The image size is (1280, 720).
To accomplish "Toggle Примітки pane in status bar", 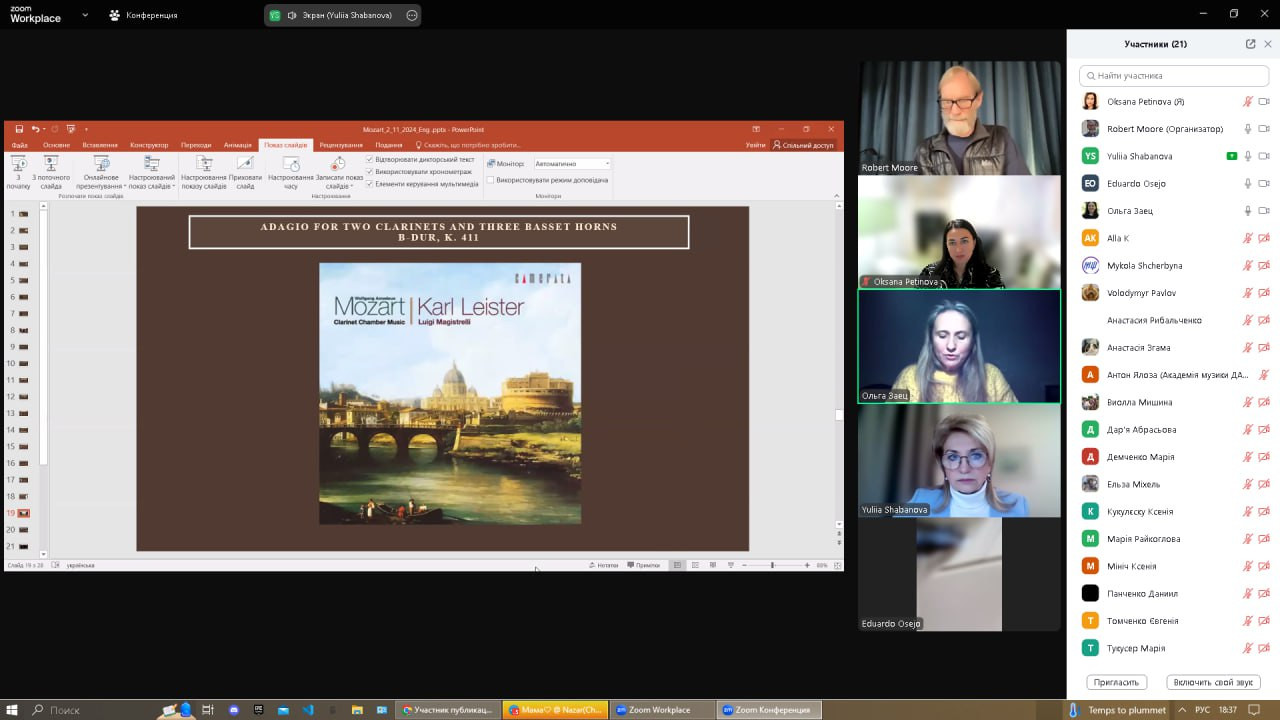I will (x=644, y=565).
